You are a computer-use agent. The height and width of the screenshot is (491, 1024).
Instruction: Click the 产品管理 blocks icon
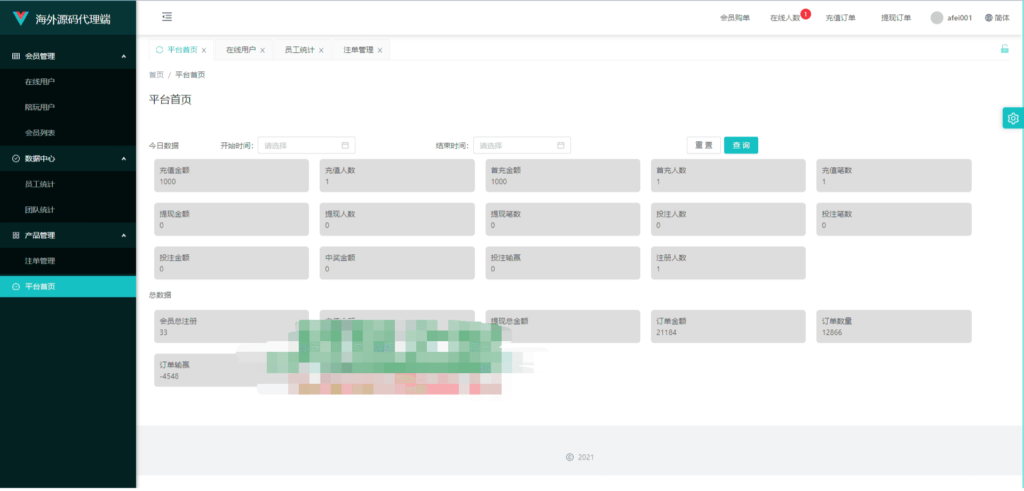point(16,235)
